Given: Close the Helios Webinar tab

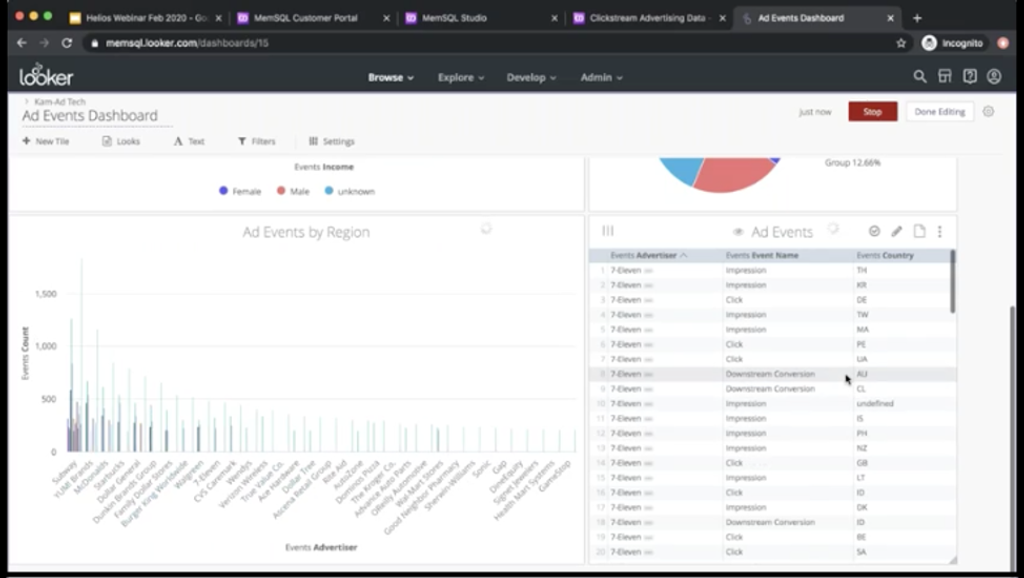Looking at the screenshot, I should coord(218,18).
